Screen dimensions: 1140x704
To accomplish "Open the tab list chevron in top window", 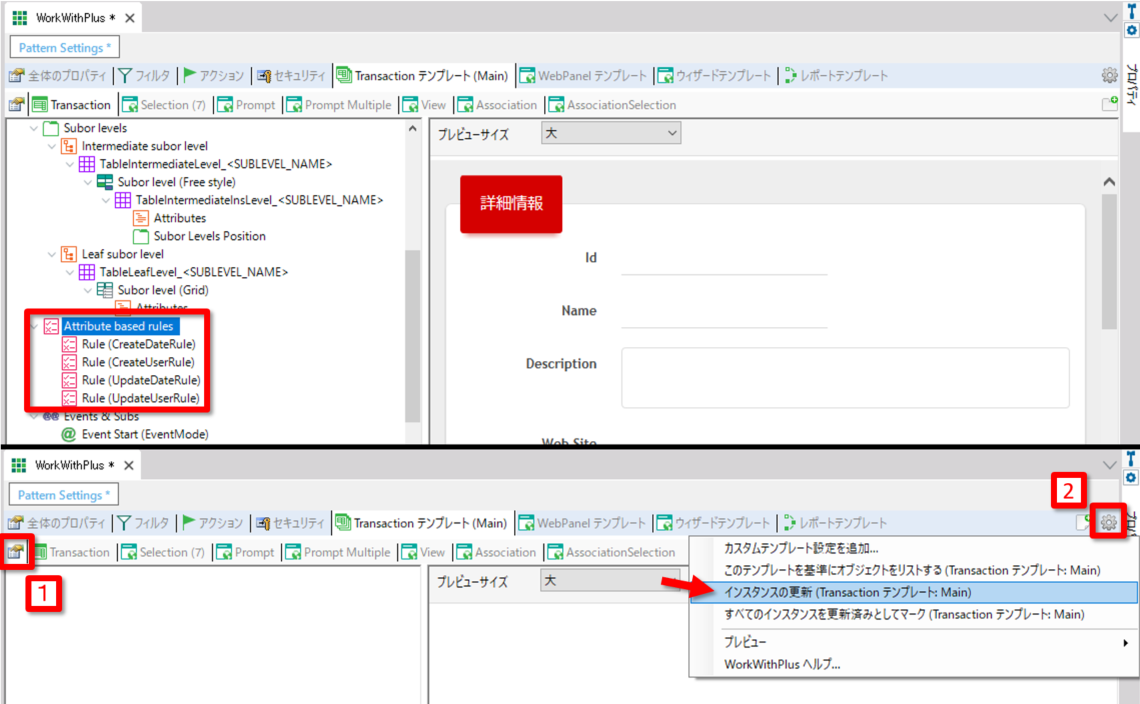I will (1110, 17).
